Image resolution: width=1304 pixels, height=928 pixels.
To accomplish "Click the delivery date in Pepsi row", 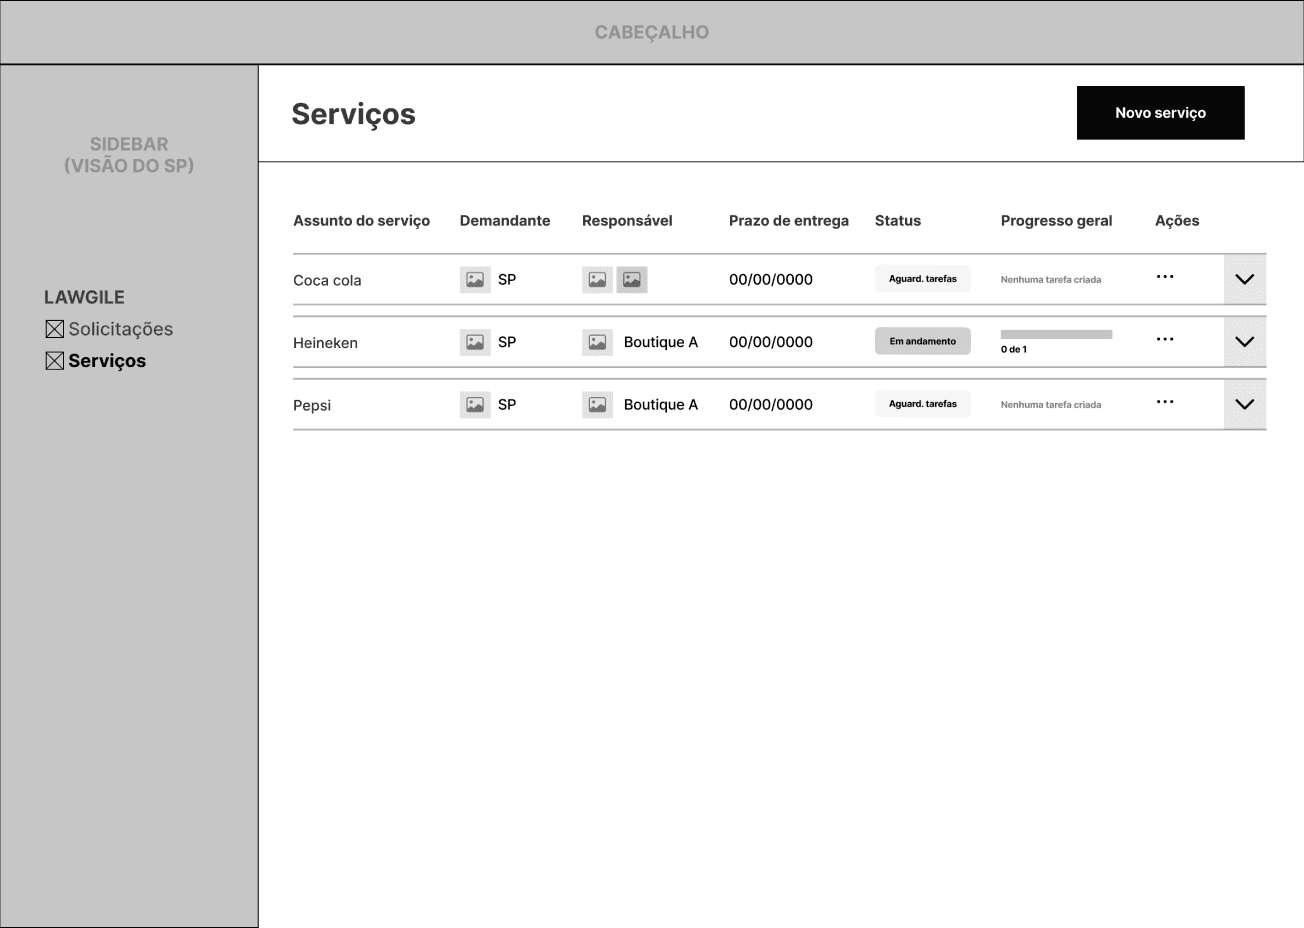I will click(x=771, y=405).
